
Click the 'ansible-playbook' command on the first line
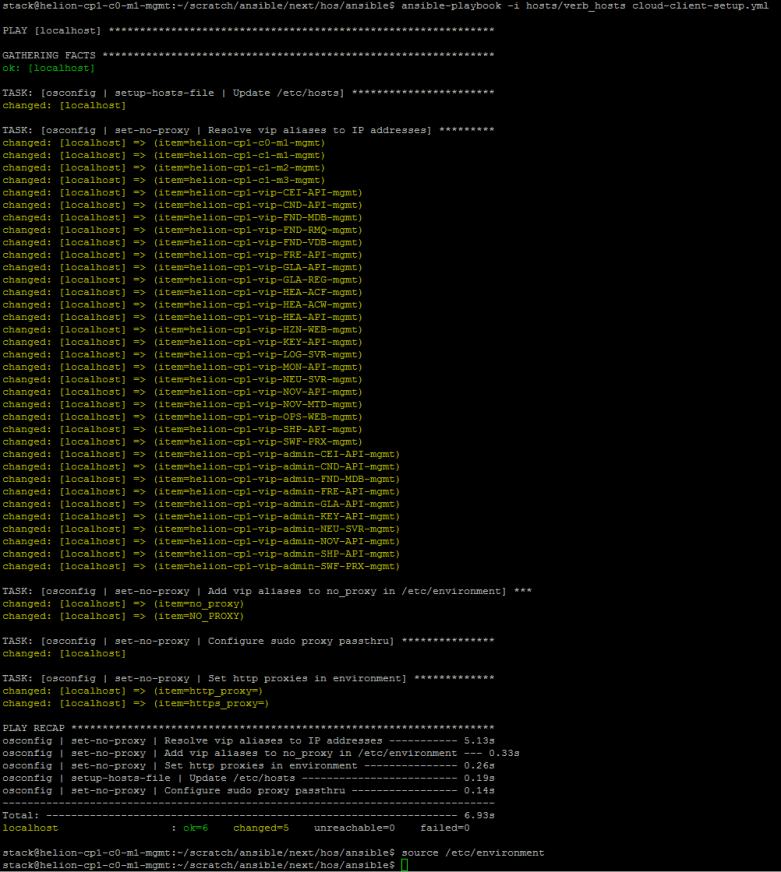tap(449, 6)
